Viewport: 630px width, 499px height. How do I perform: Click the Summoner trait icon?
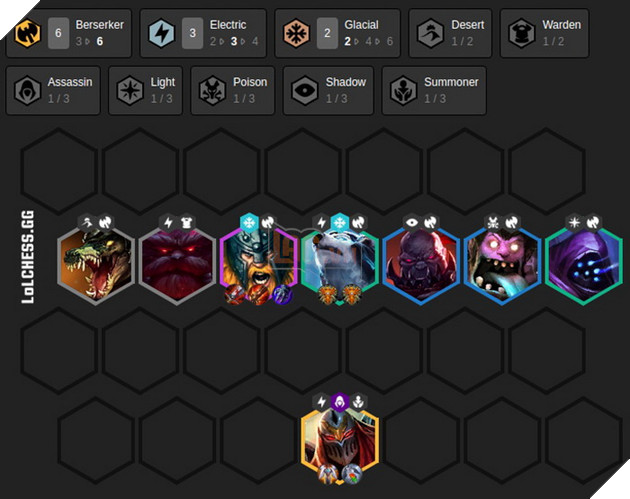(x=403, y=90)
